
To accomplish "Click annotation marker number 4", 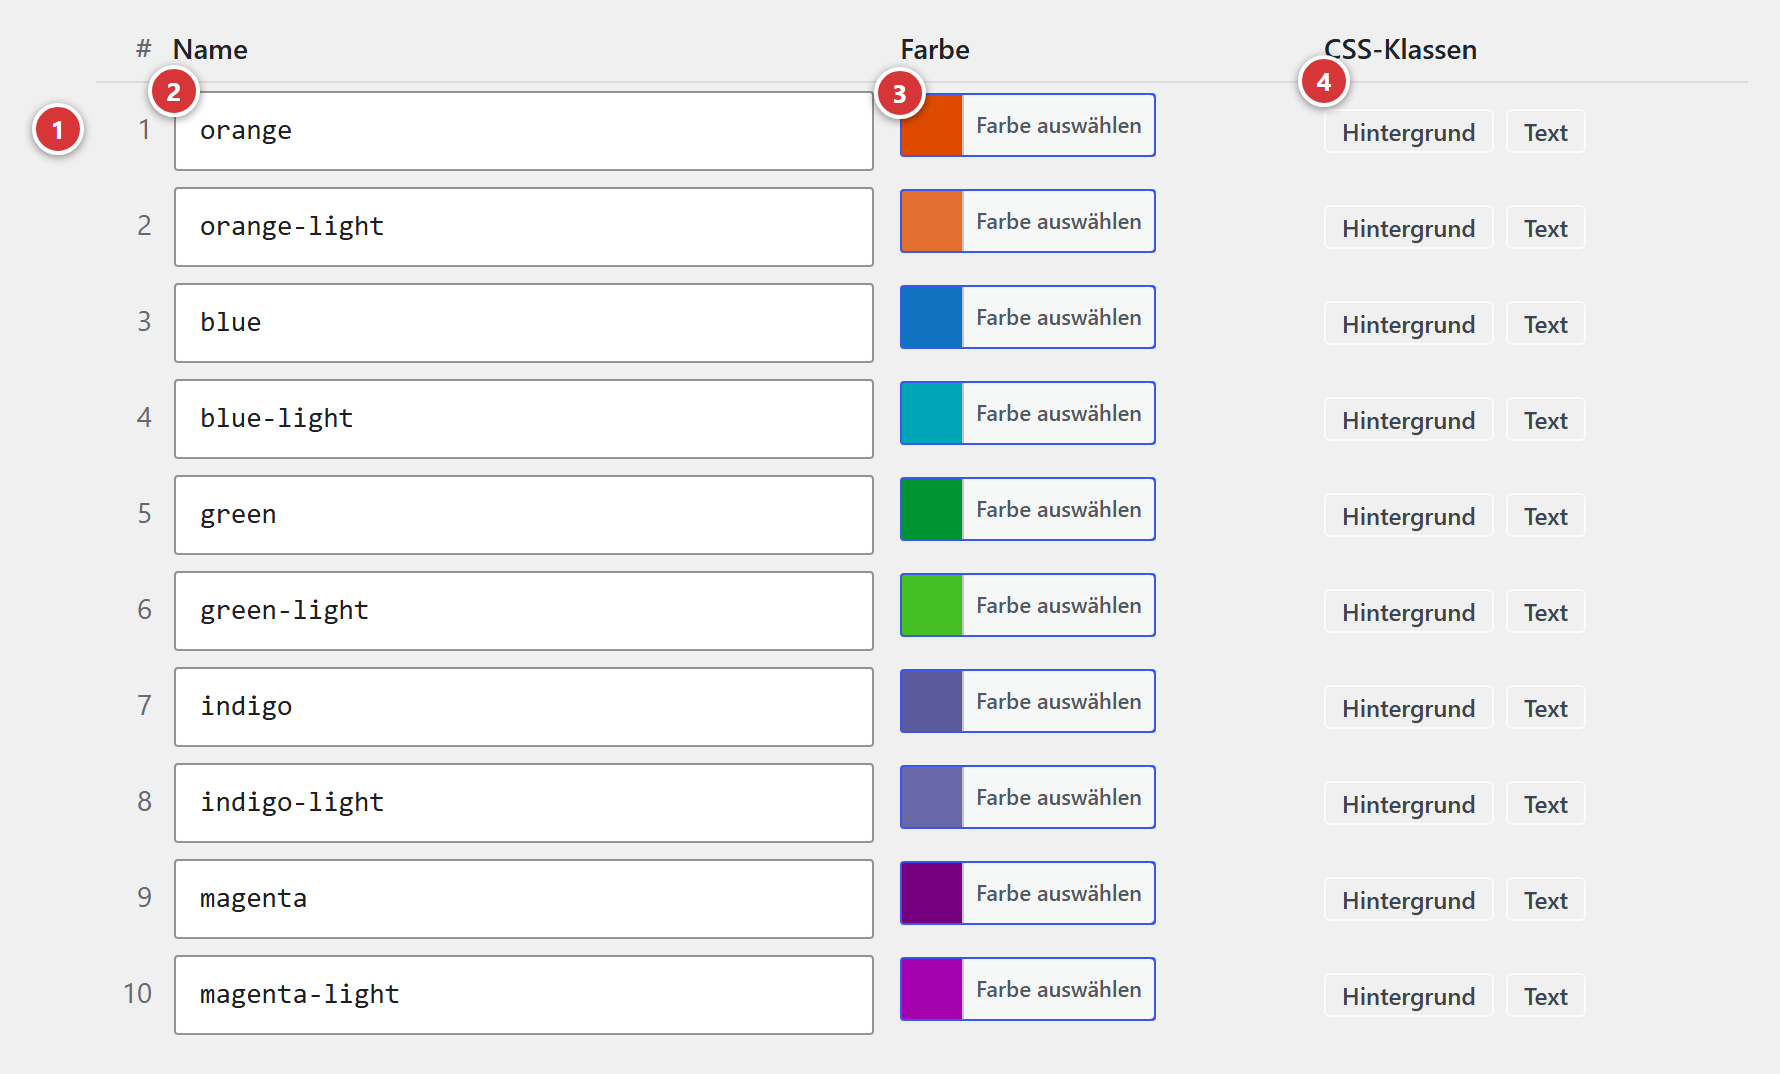I will 1323,82.
